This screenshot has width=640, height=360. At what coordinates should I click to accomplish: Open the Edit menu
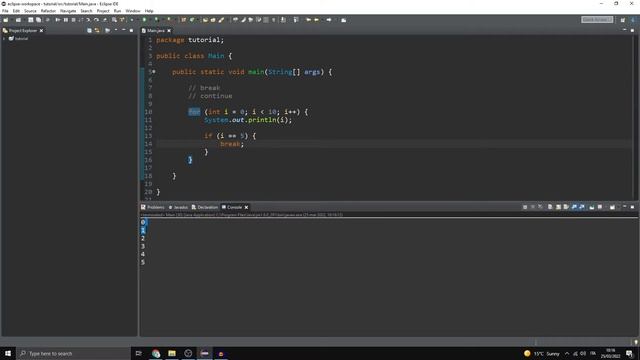pyautogui.click(x=16, y=11)
